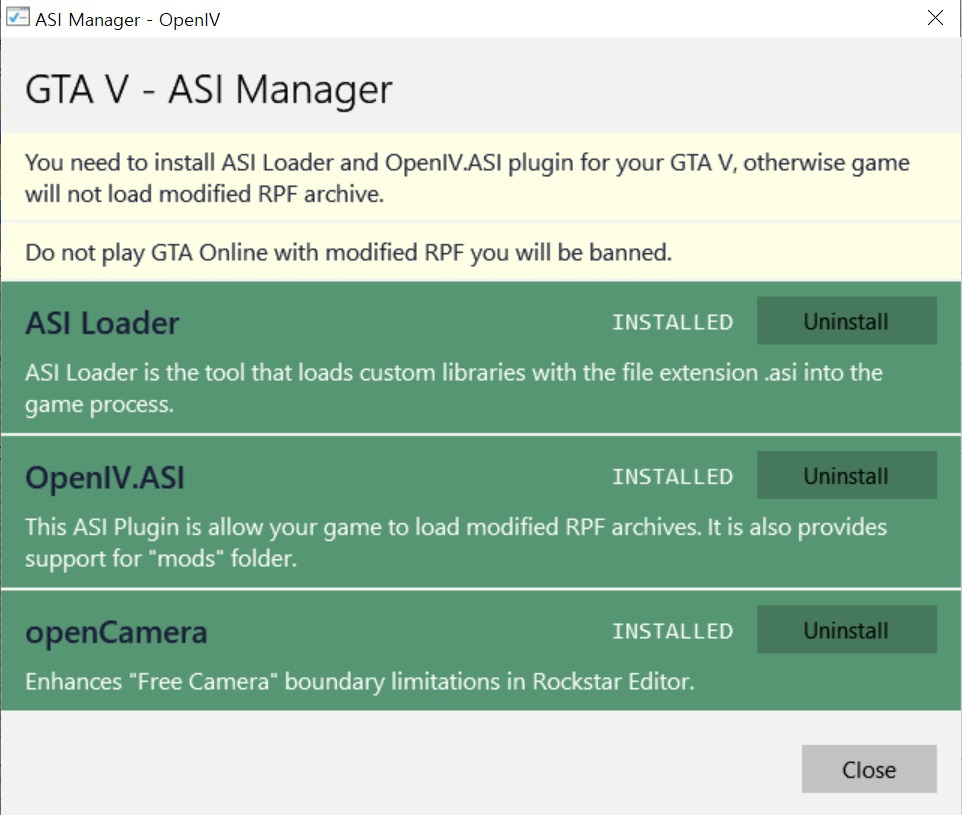The width and height of the screenshot is (962, 815).
Task: Select the ASI Loader section heading
Action: (100, 322)
